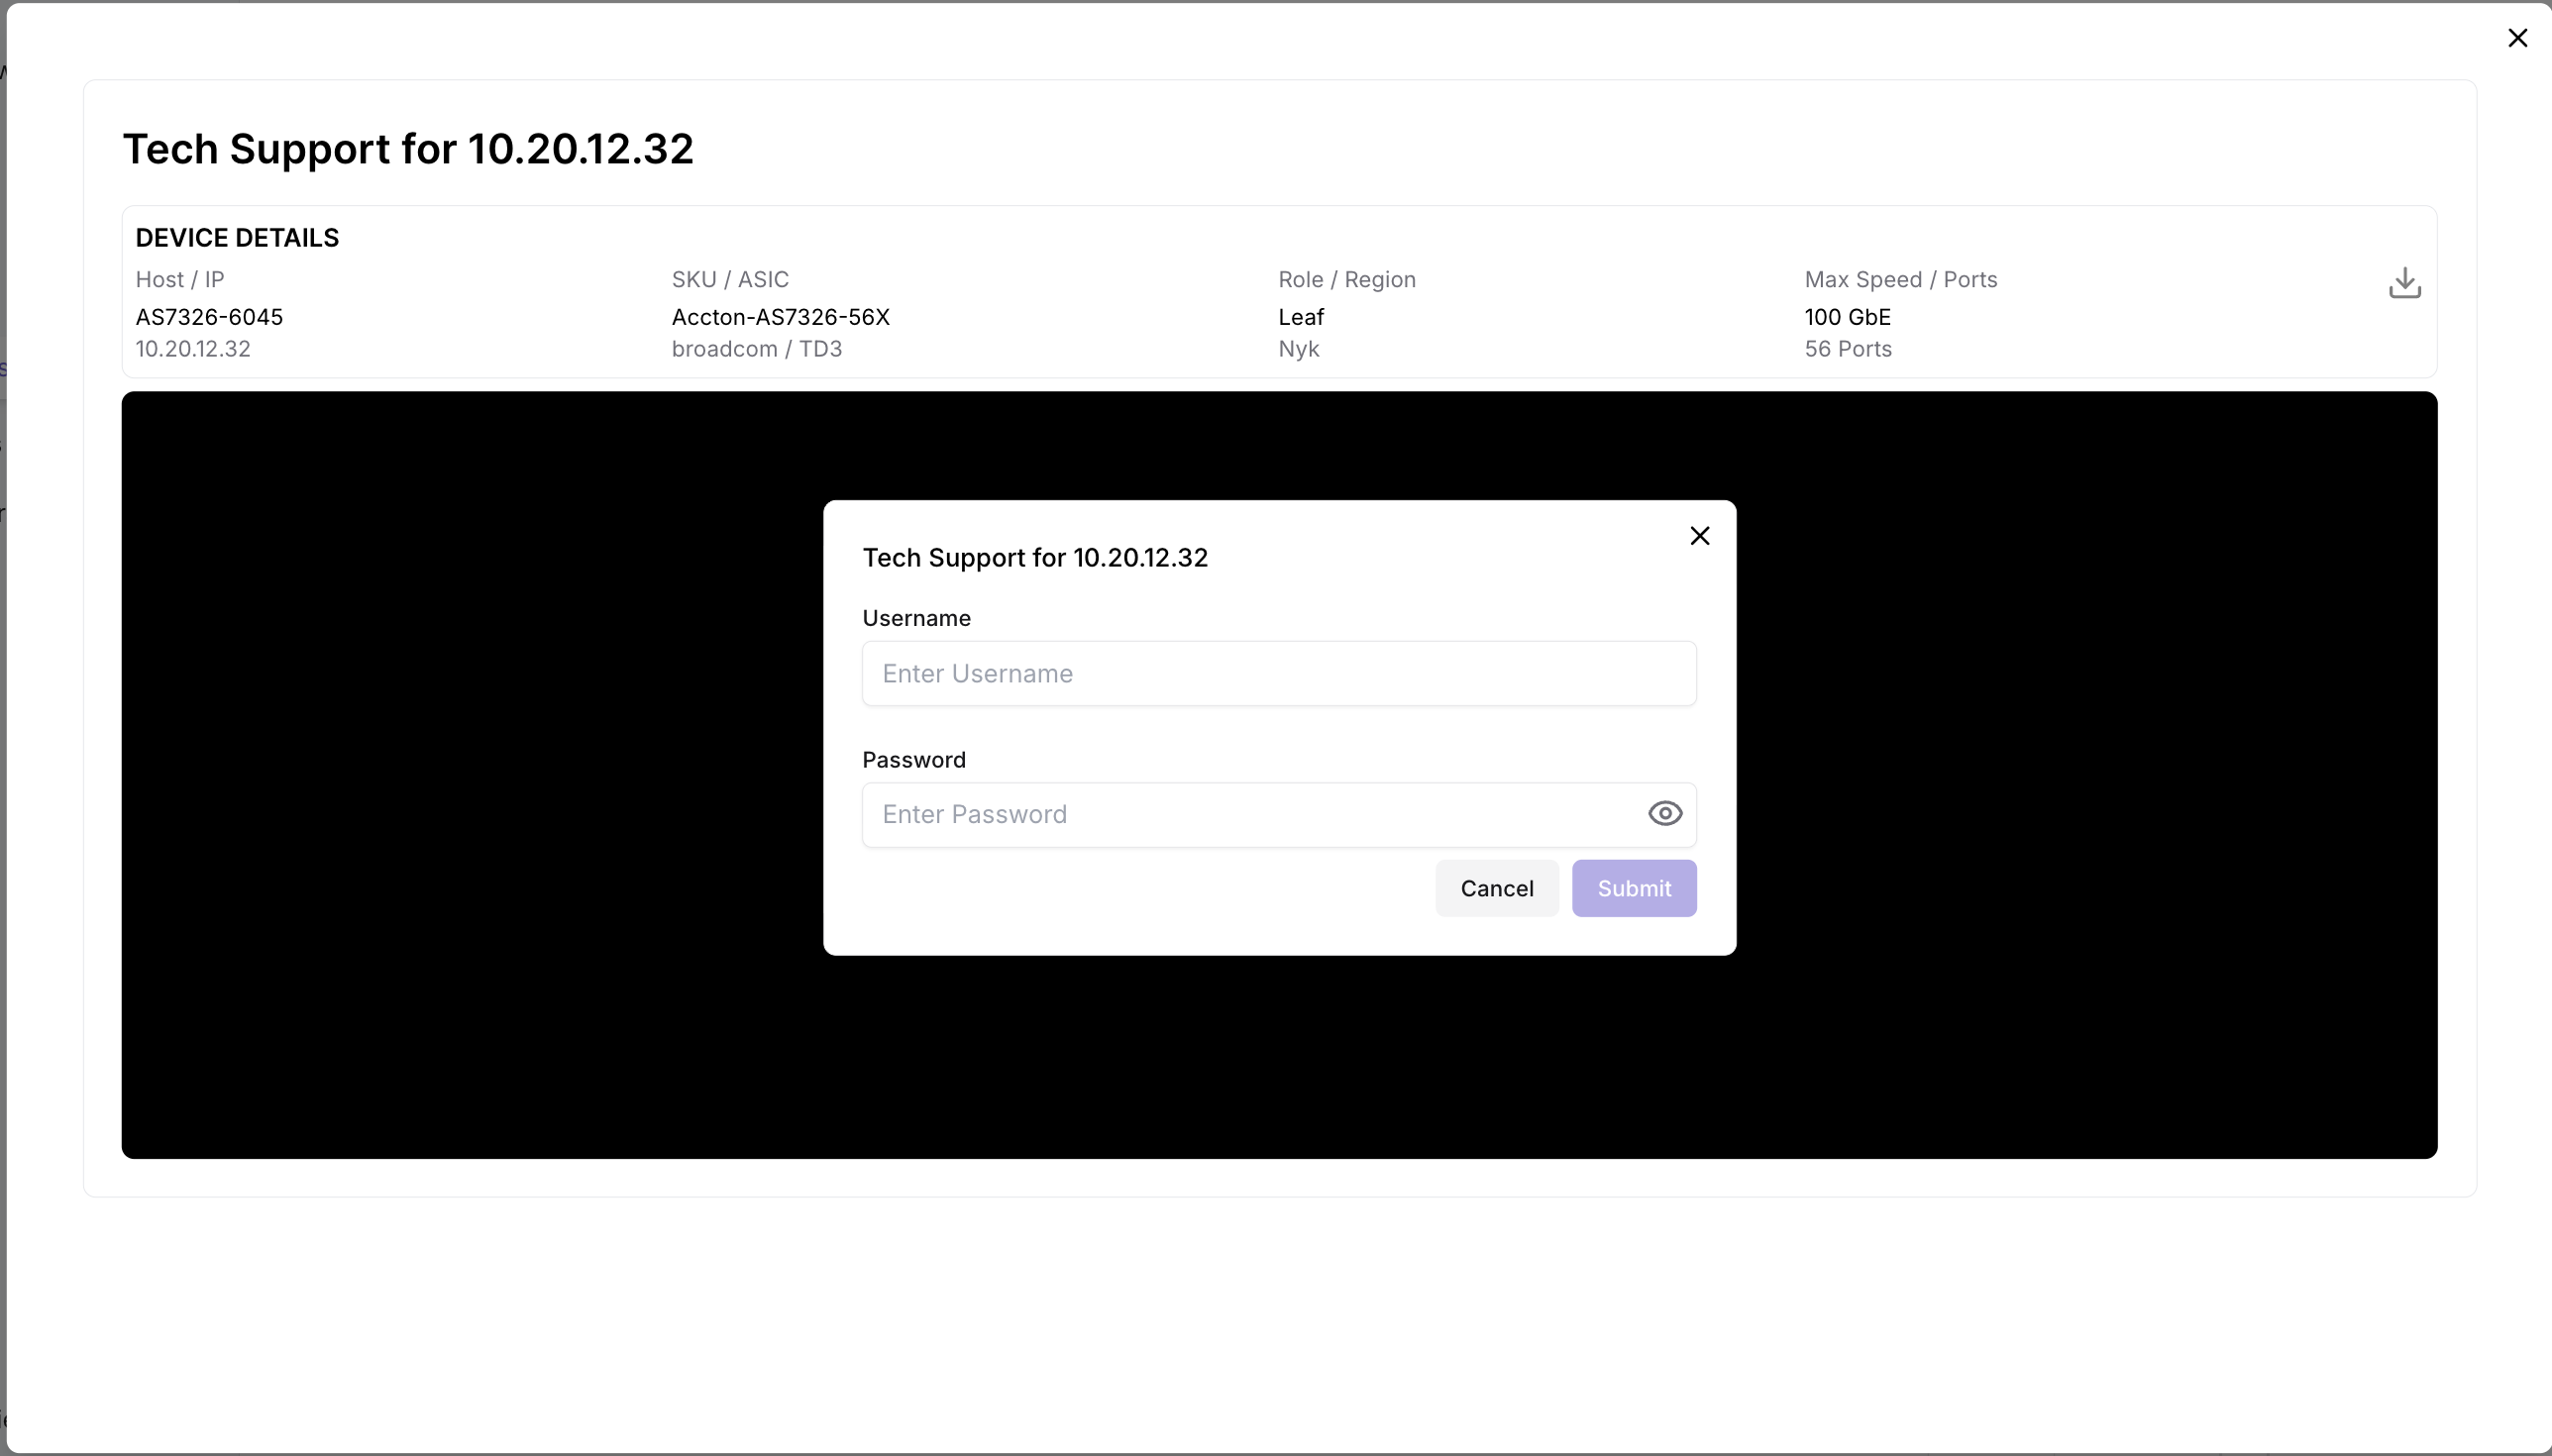Click the 56 Ports text
The image size is (2552, 1456).
click(x=1847, y=349)
